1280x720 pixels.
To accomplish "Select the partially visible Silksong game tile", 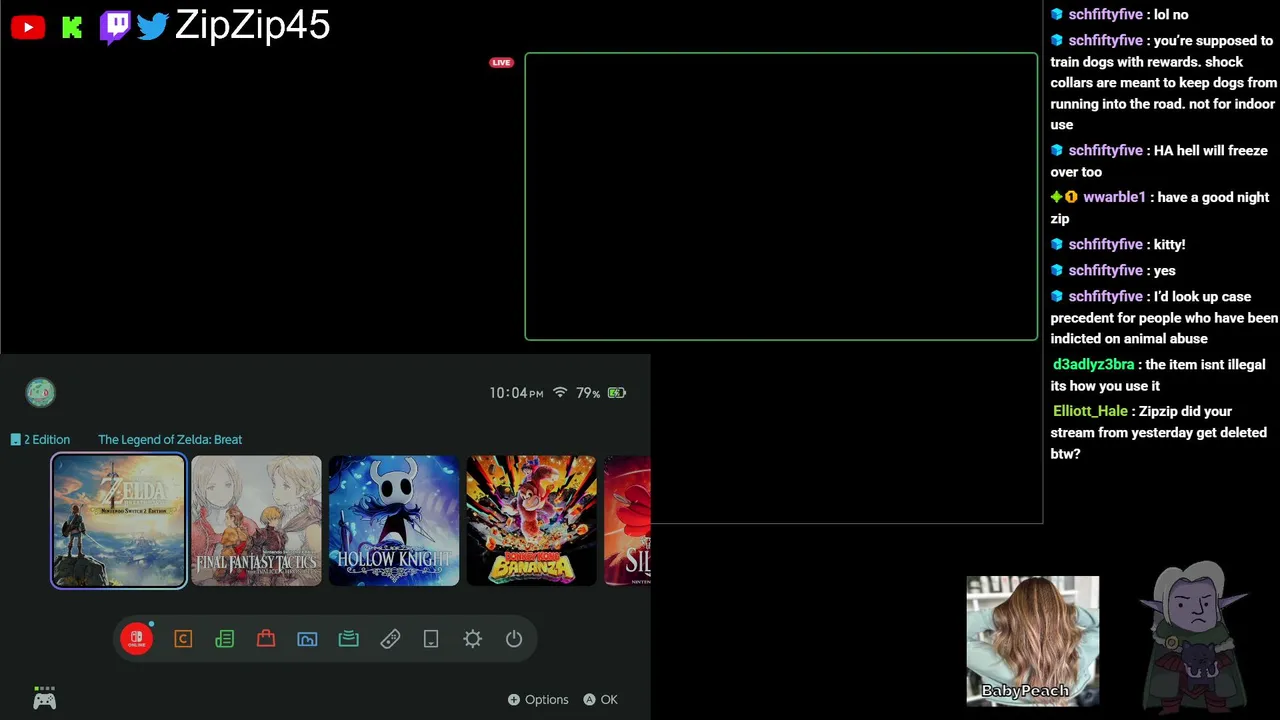I will tap(627, 521).
